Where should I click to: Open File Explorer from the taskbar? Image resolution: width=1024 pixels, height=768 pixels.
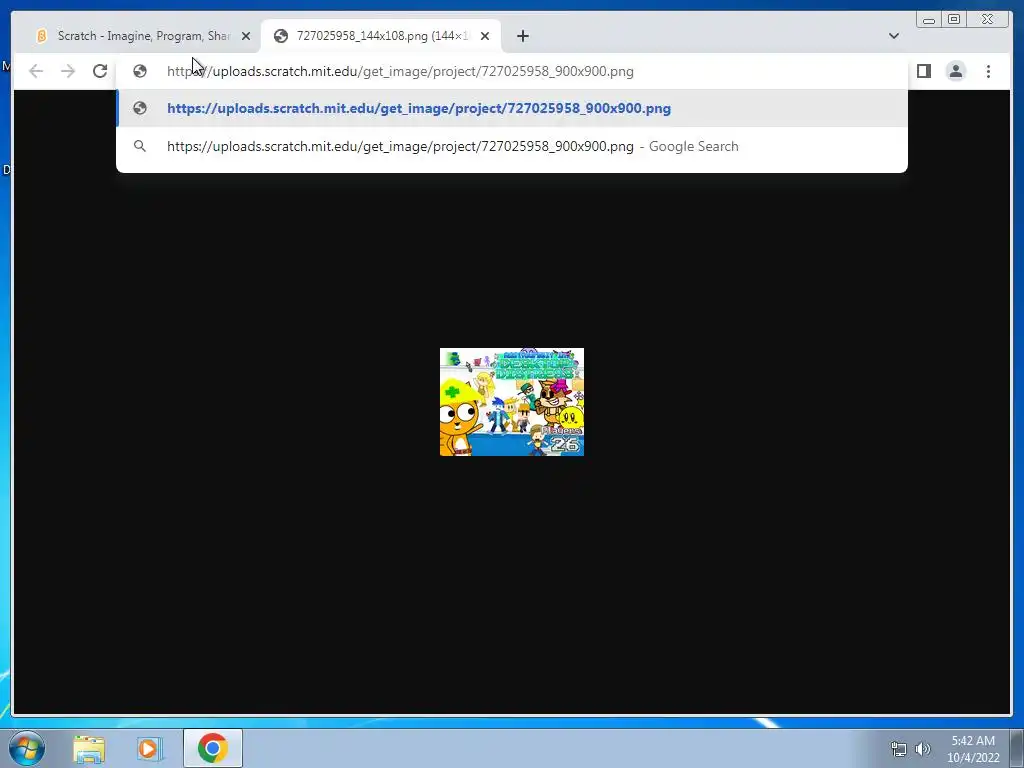(x=89, y=748)
